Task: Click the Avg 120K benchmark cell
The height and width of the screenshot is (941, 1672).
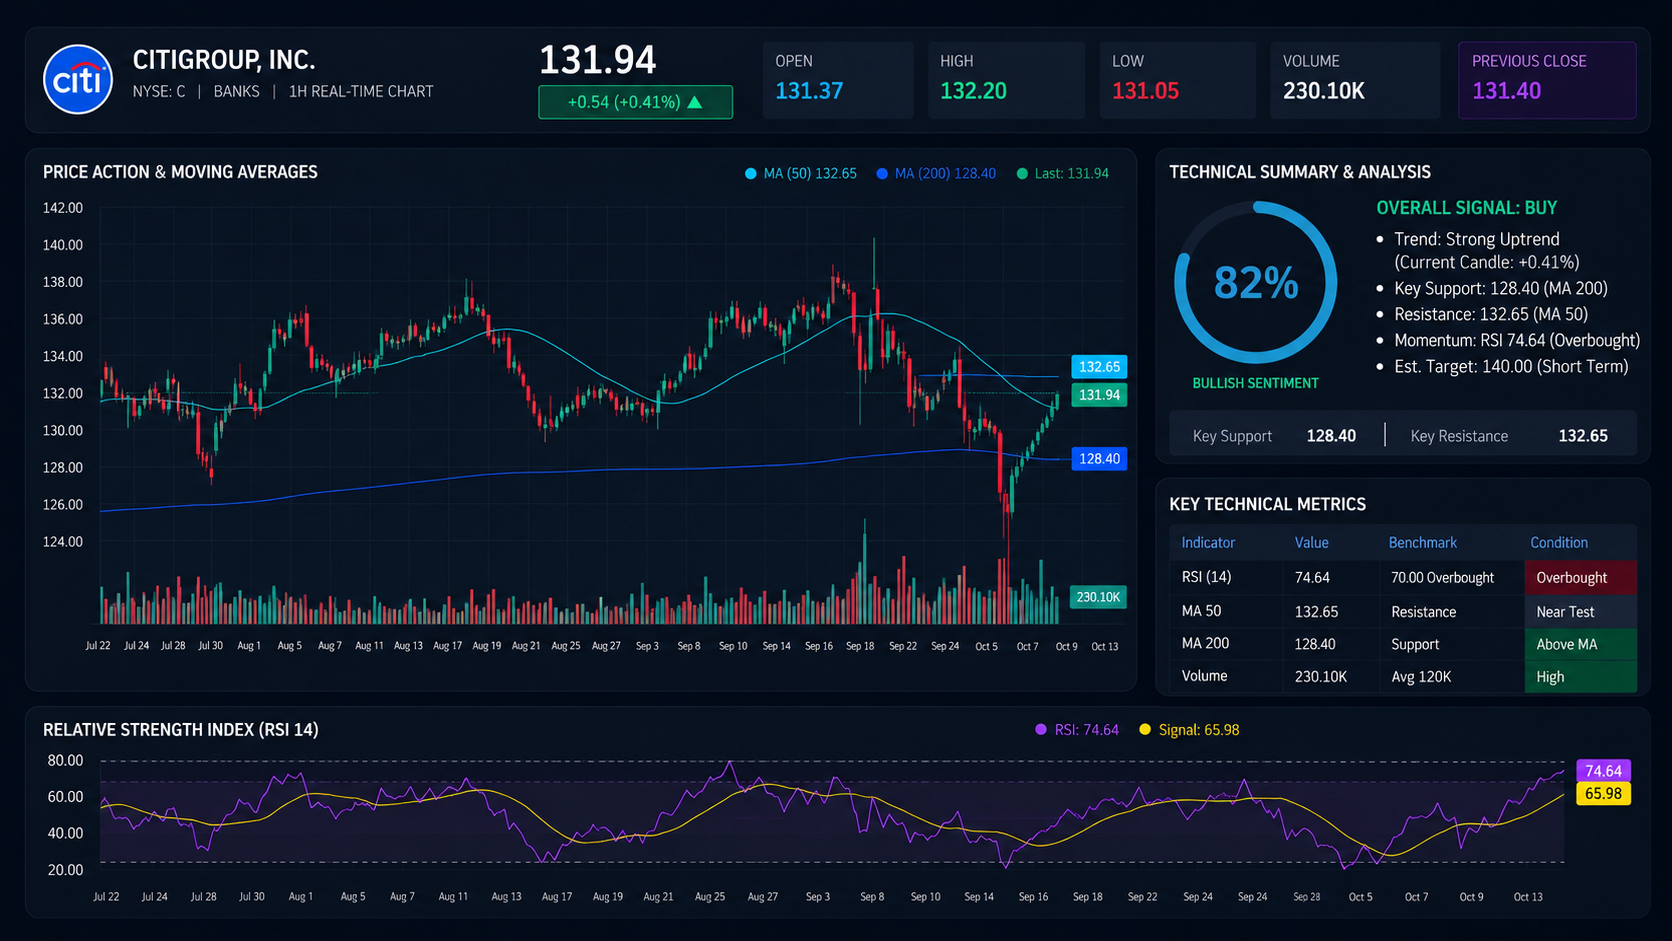Action: [x=1421, y=677]
